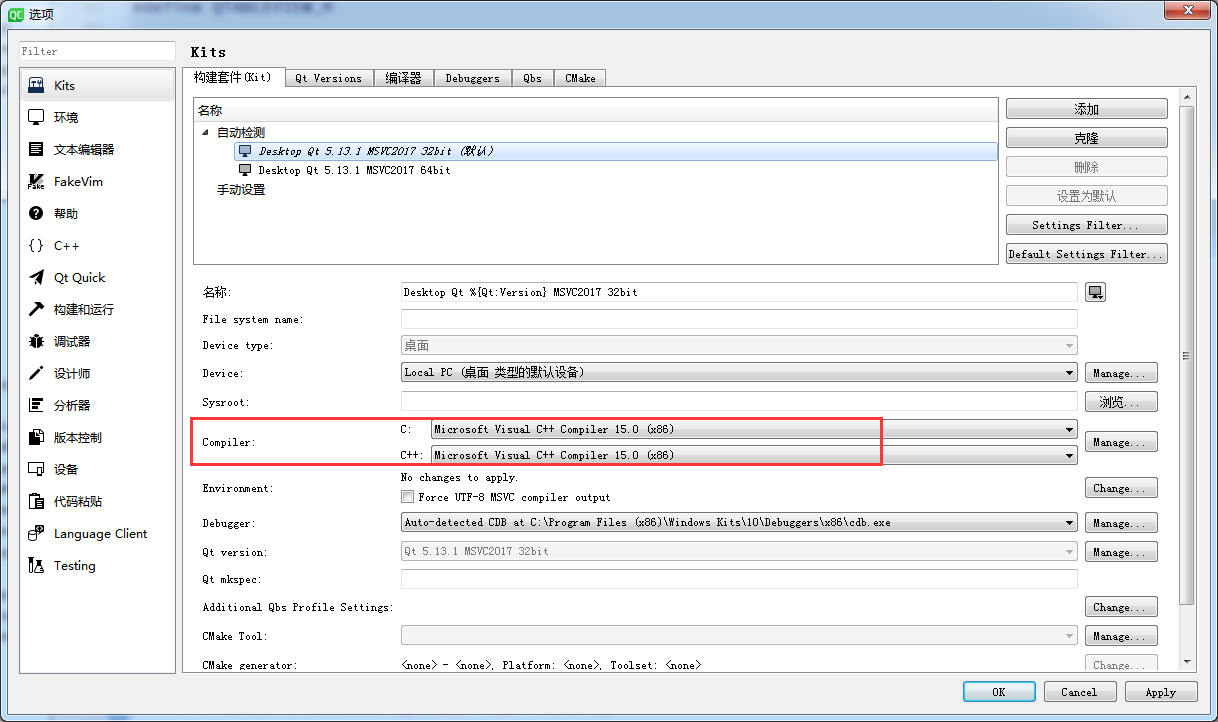Open Settings Filter dialog
Image resolution: width=1218 pixels, height=722 pixels.
[x=1087, y=225]
